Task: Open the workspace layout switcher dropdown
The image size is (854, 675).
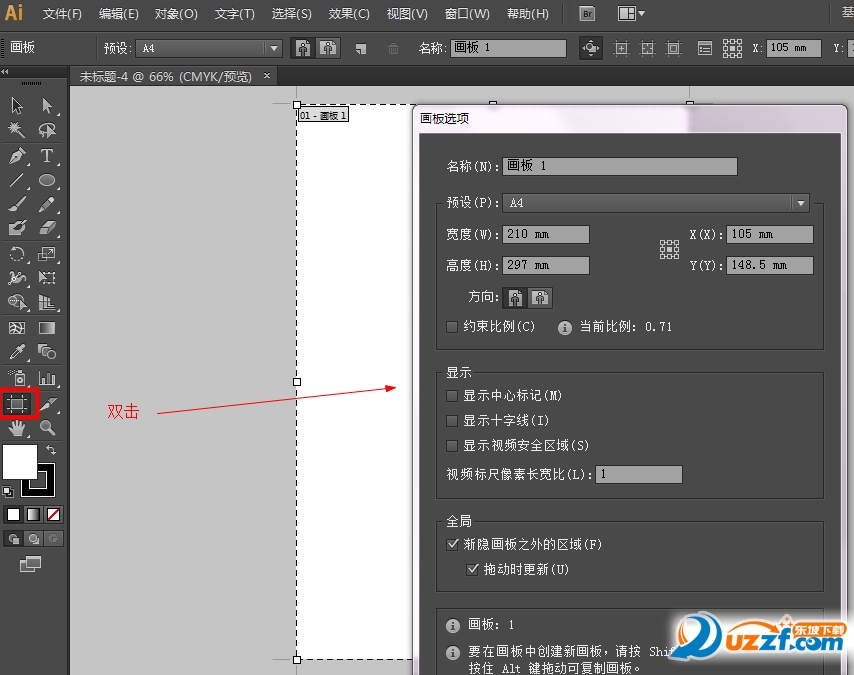Action: [631, 14]
